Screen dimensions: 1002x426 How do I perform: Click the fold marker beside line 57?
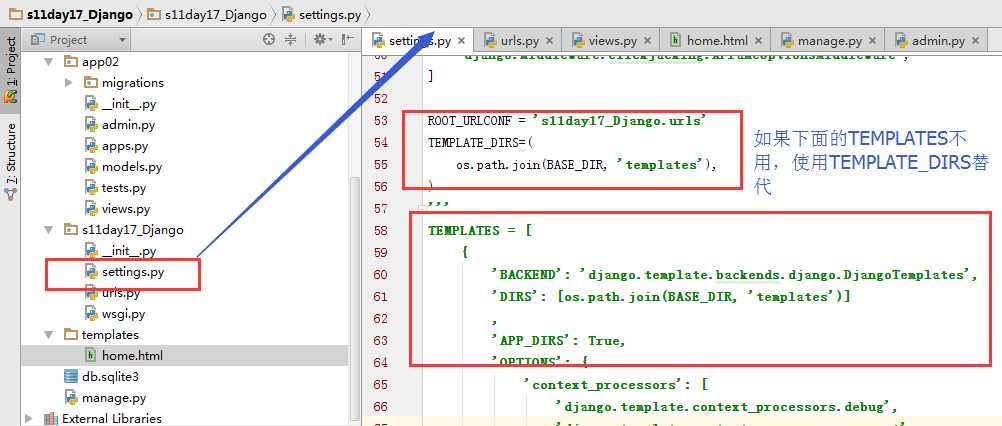pyautogui.click(x=420, y=208)
